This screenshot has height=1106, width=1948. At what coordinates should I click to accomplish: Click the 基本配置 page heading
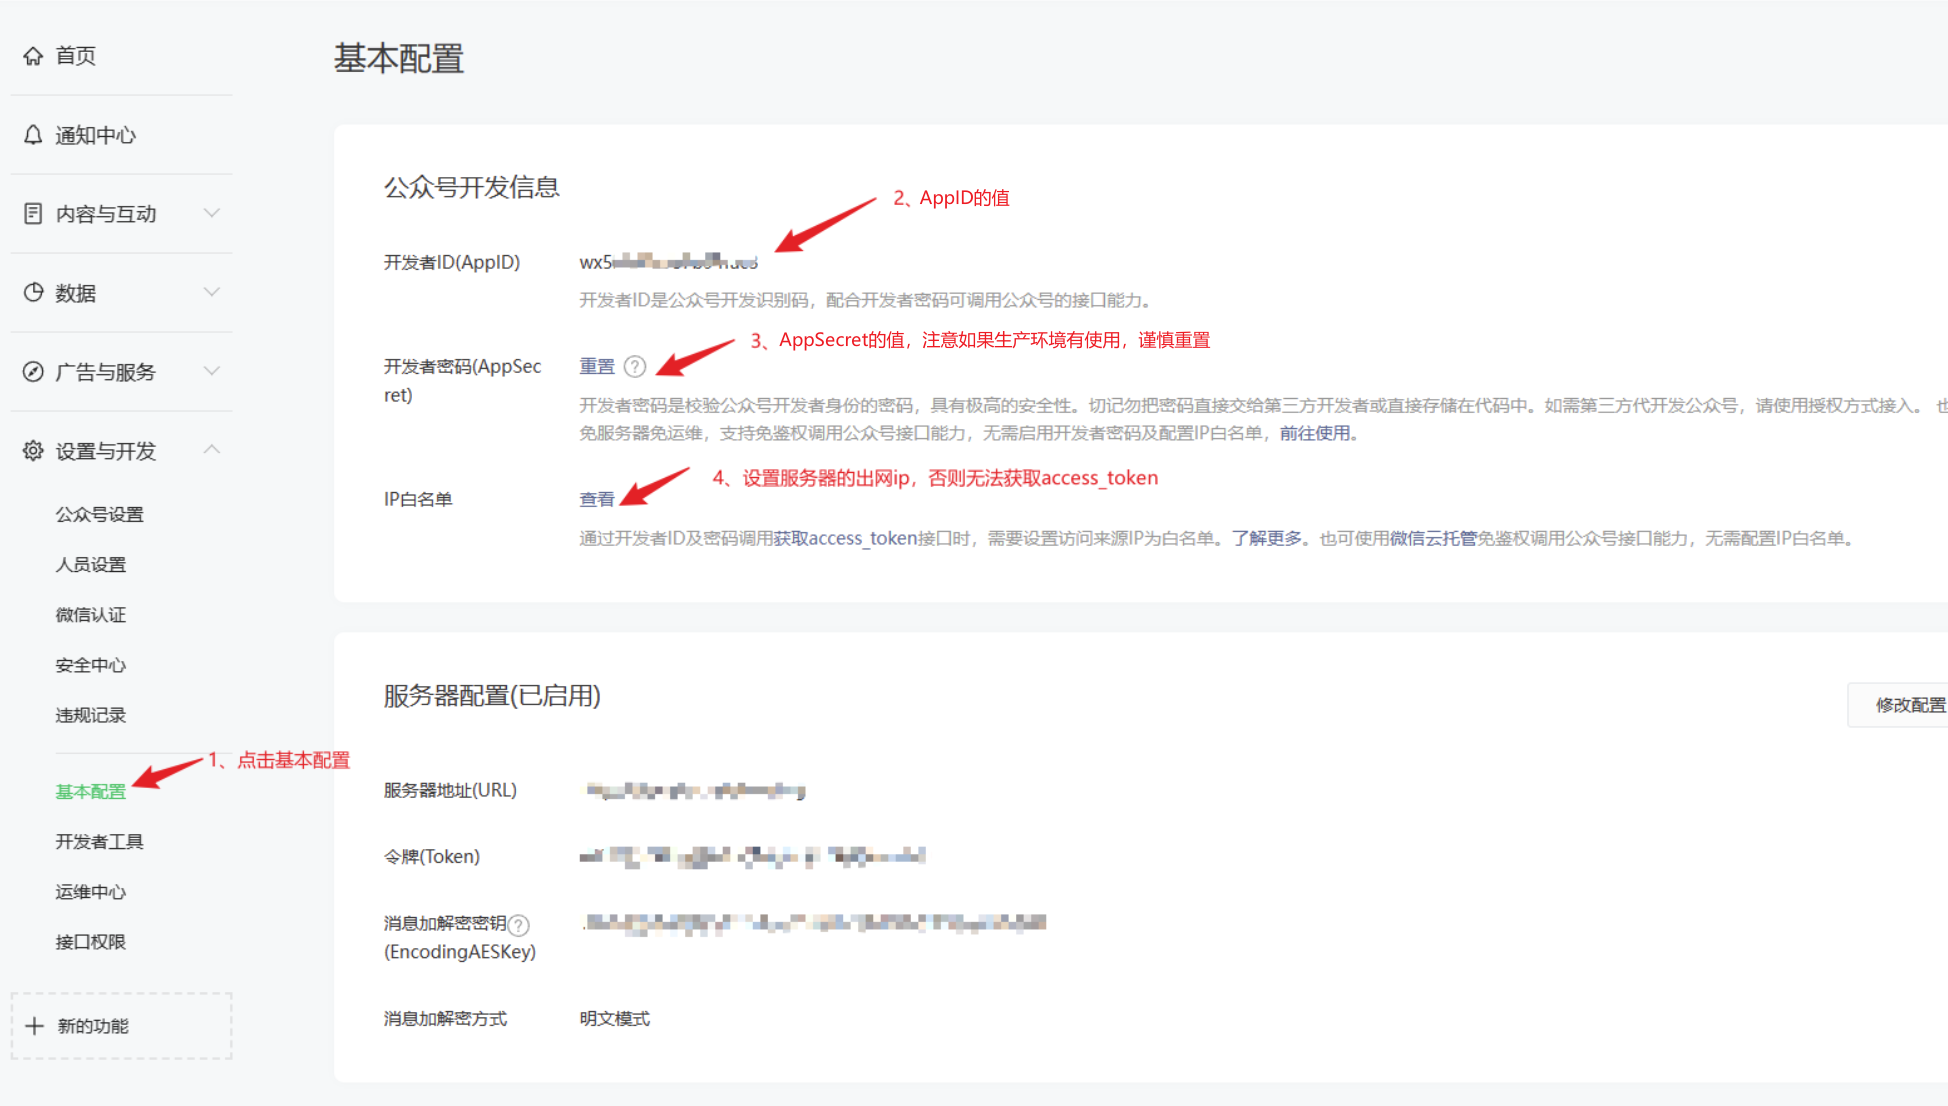(x=399, y=59)
